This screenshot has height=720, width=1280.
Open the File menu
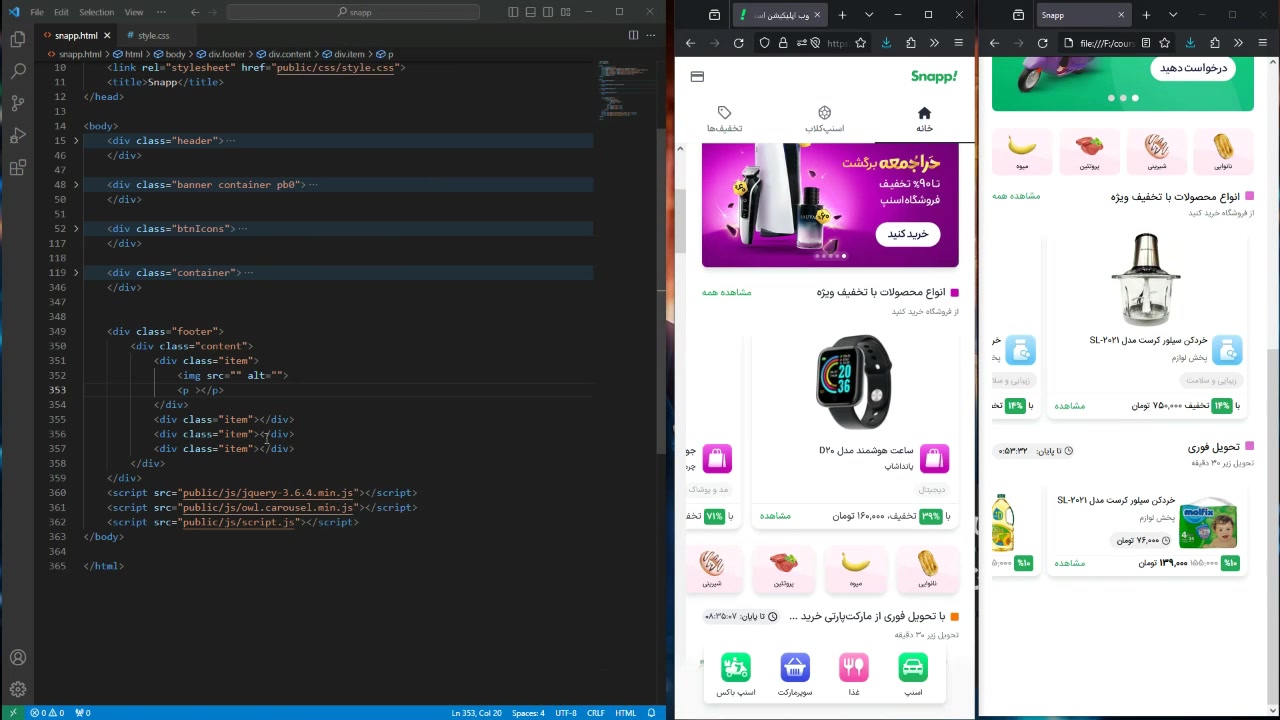pyautogui.click(x=37, y=12)
